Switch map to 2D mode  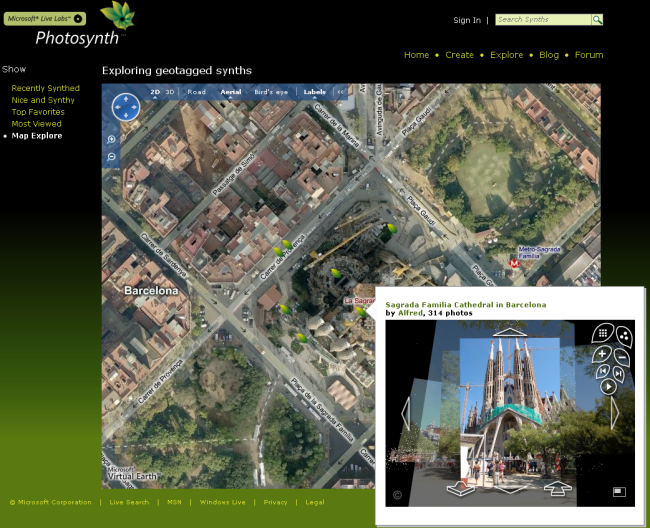coord(155,92)
